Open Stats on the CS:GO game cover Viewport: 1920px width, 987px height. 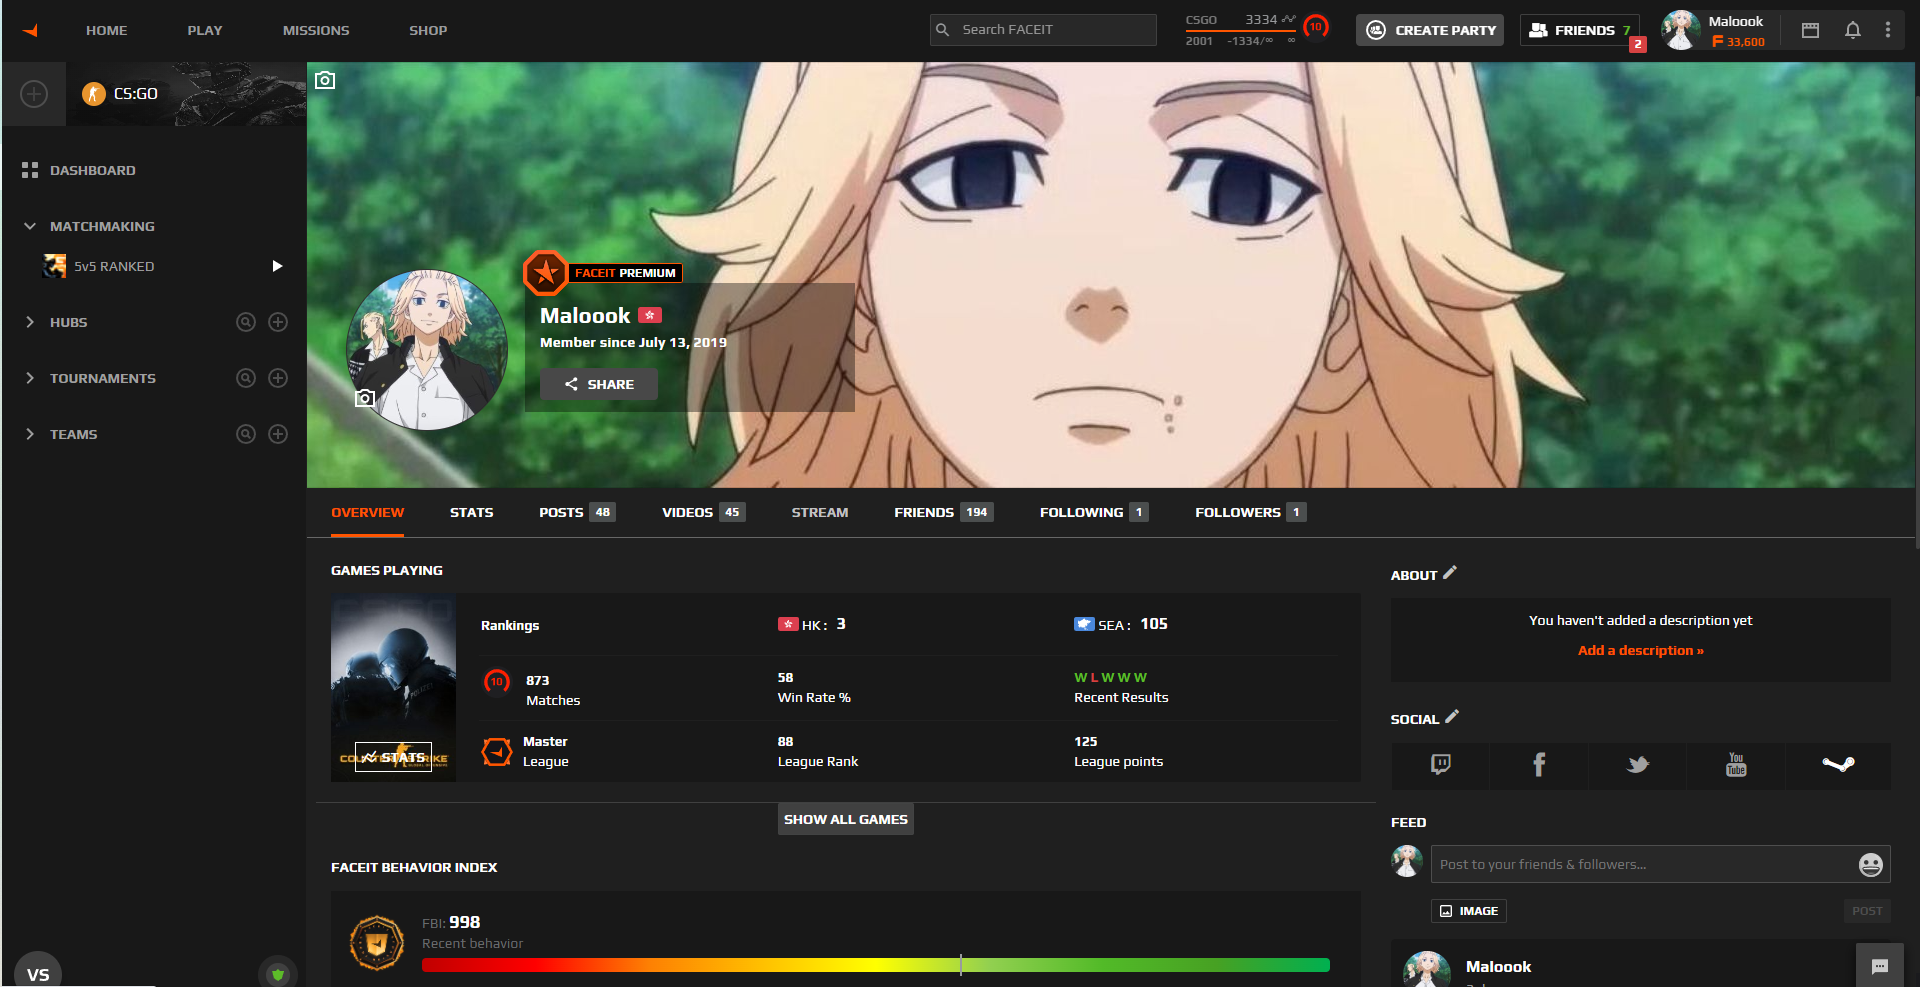tap(393, 757)
